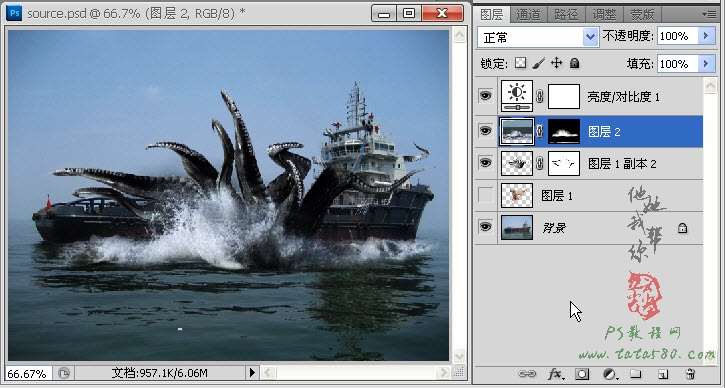This screenshot has width=725, height=388.
Task: Open the blend mode 正常 dropdown
Action: (x=538, y=37)
